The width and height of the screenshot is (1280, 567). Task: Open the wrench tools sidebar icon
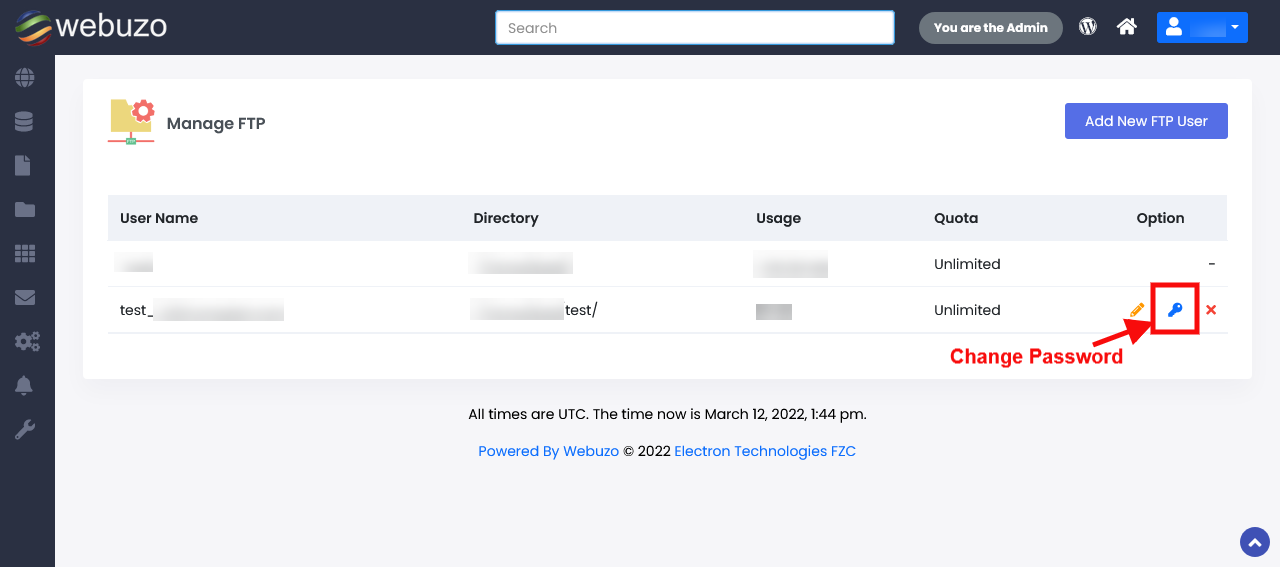[x=24, y=430]
